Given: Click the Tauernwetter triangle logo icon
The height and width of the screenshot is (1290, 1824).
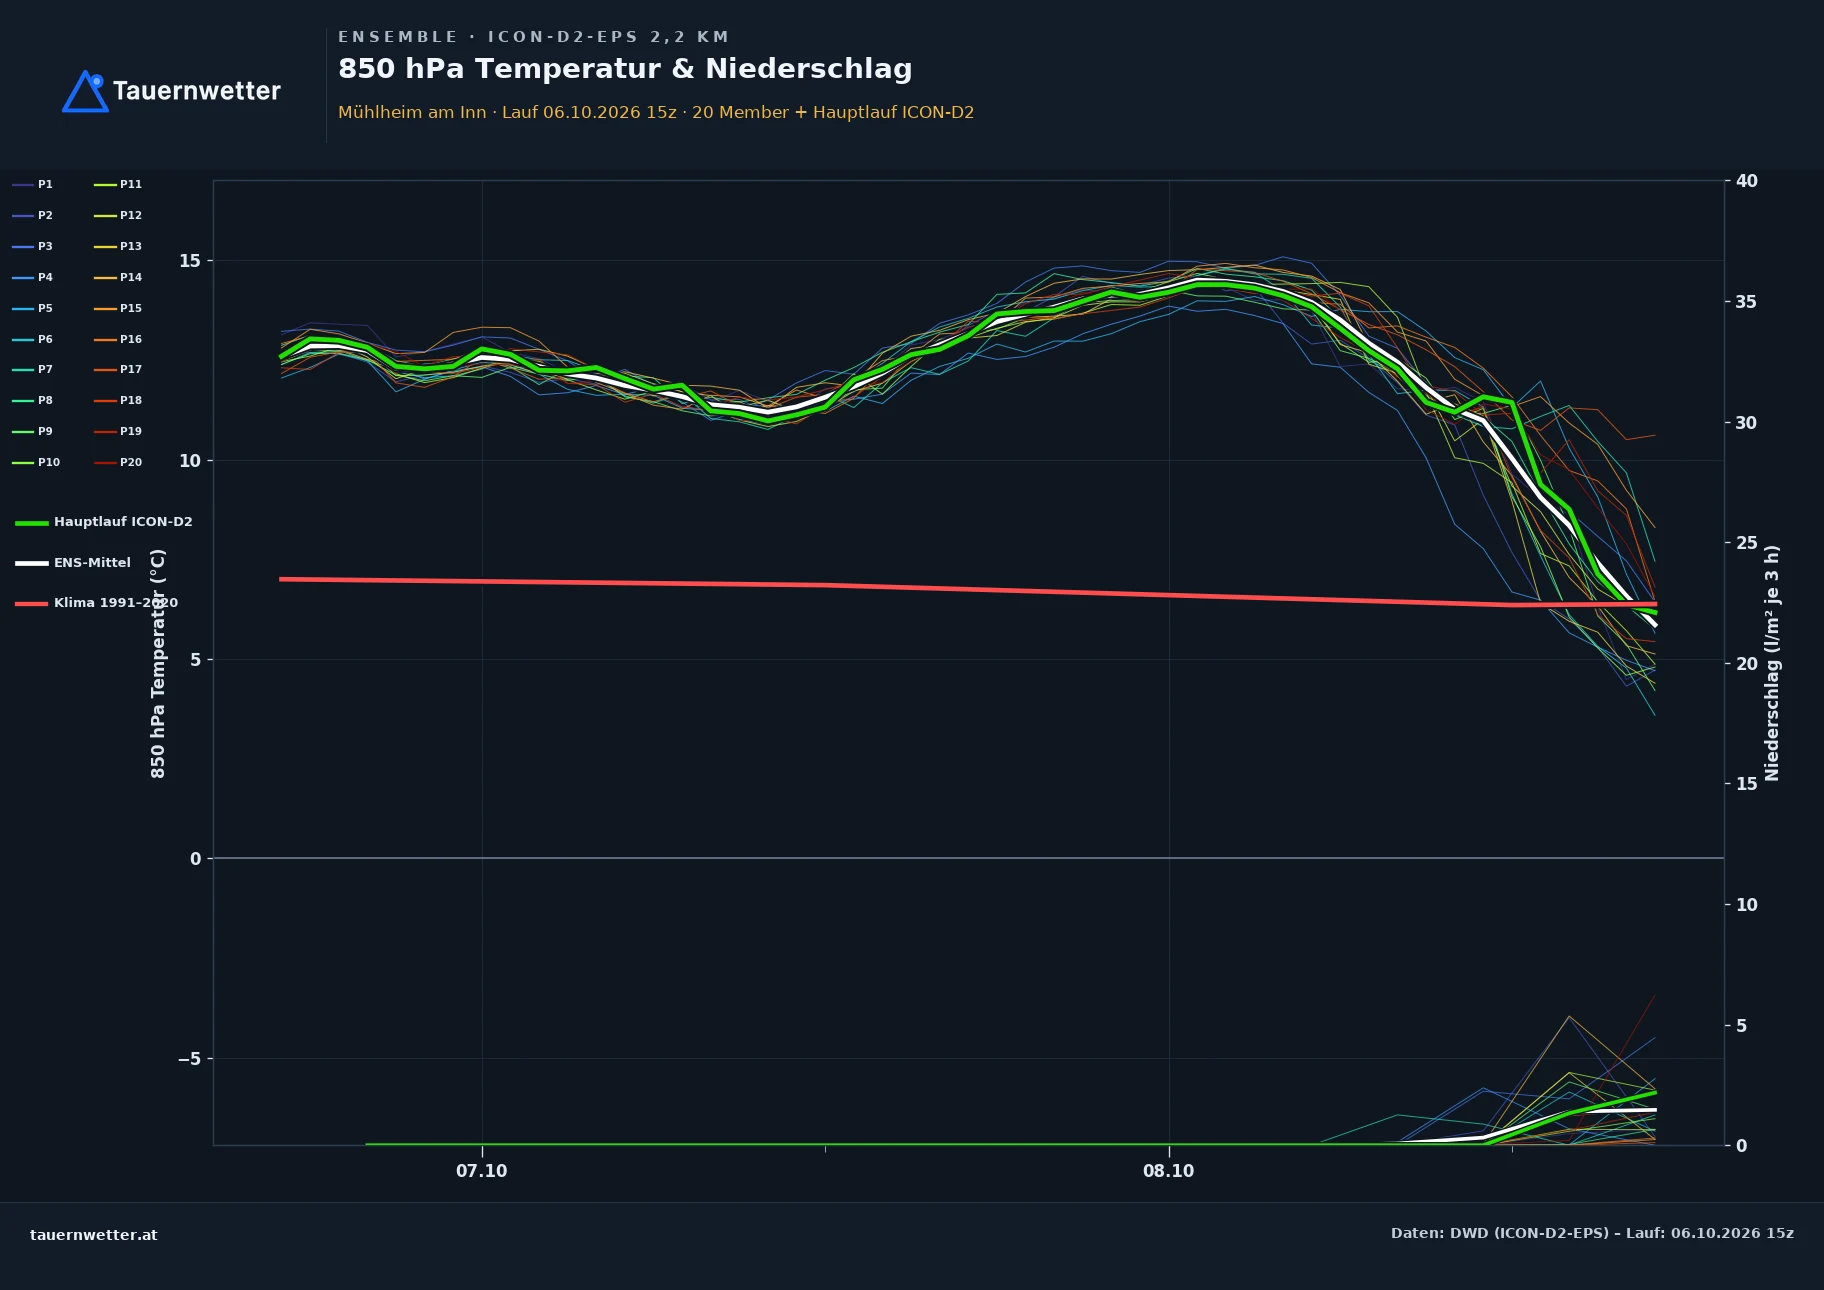Looking at the screenshot, I should pos(85,91).
